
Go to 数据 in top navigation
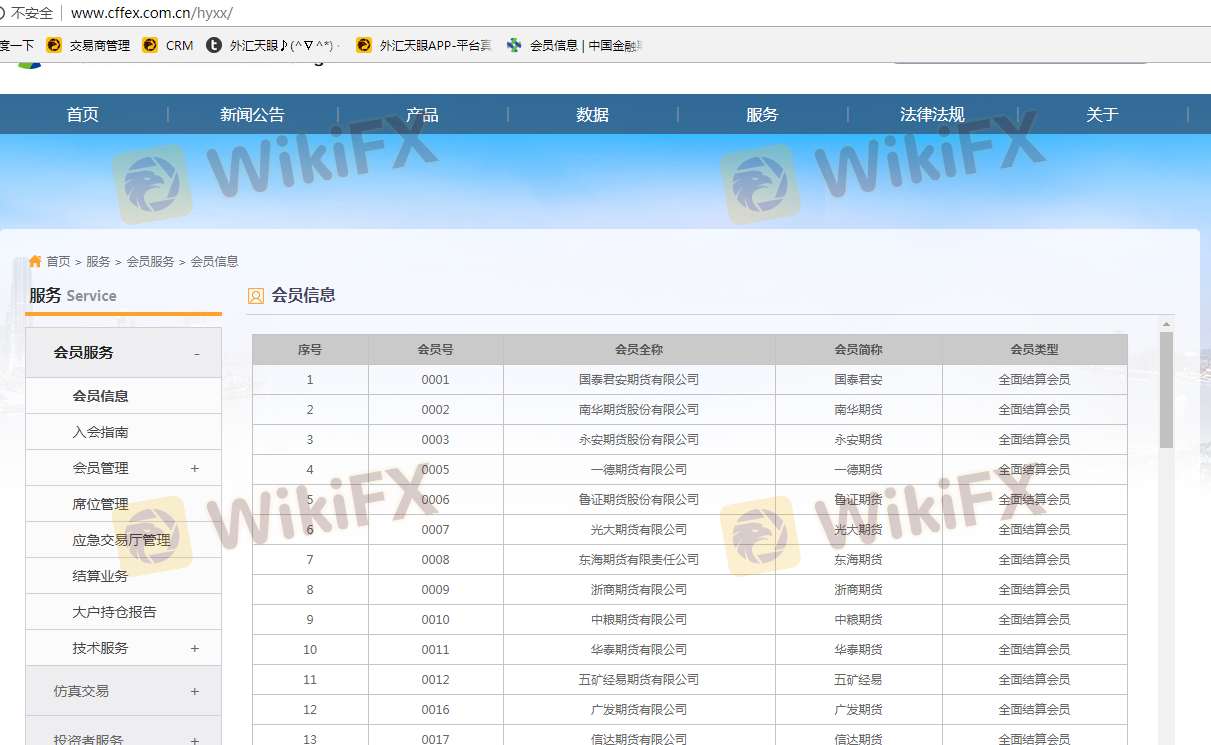click(x=592, y=115)
